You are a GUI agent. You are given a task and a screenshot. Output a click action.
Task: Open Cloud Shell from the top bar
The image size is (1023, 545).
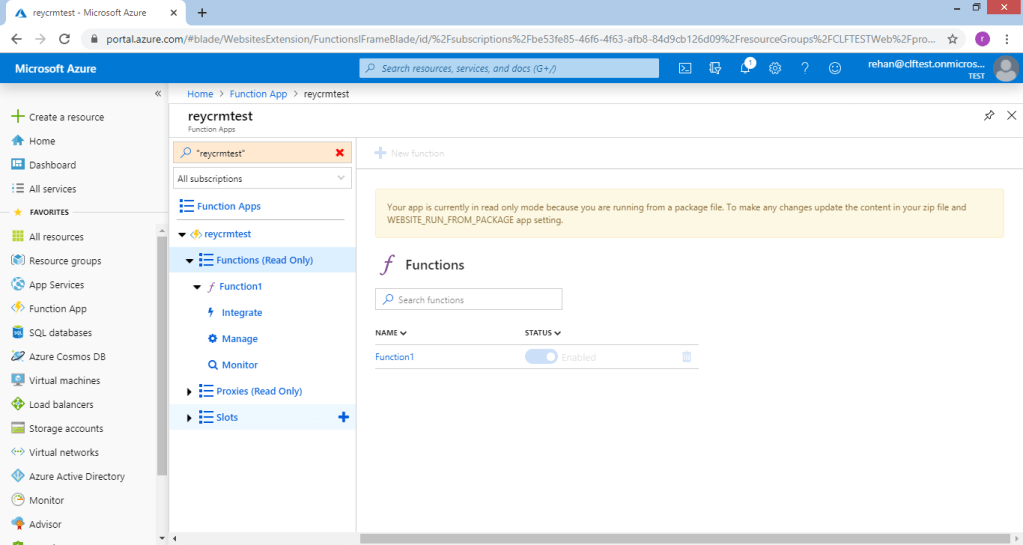[686, 68]
